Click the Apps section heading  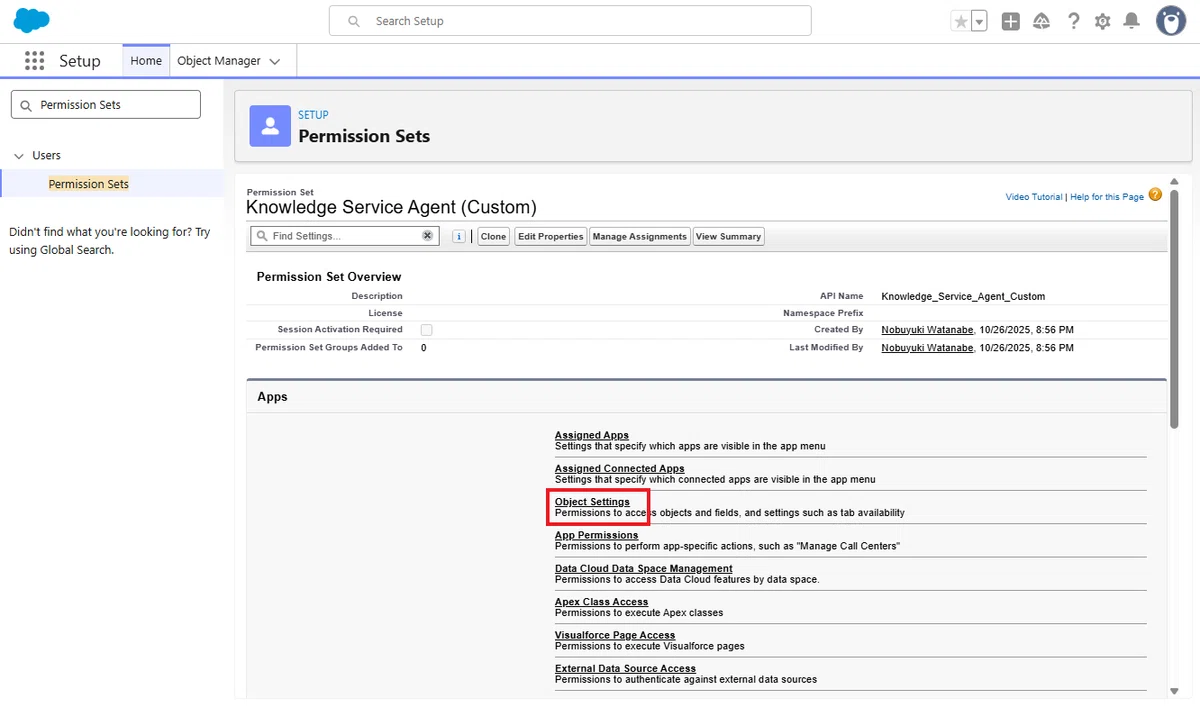point(272,397)
